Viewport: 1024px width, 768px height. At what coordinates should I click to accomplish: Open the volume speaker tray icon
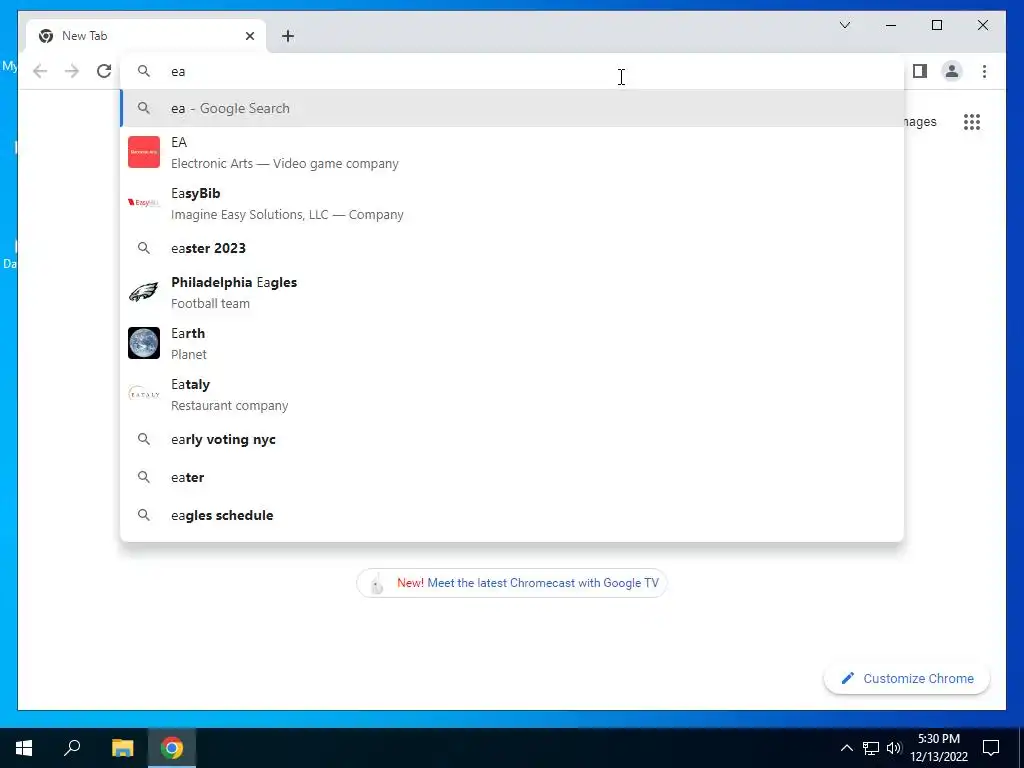click(x=894, y=748)
